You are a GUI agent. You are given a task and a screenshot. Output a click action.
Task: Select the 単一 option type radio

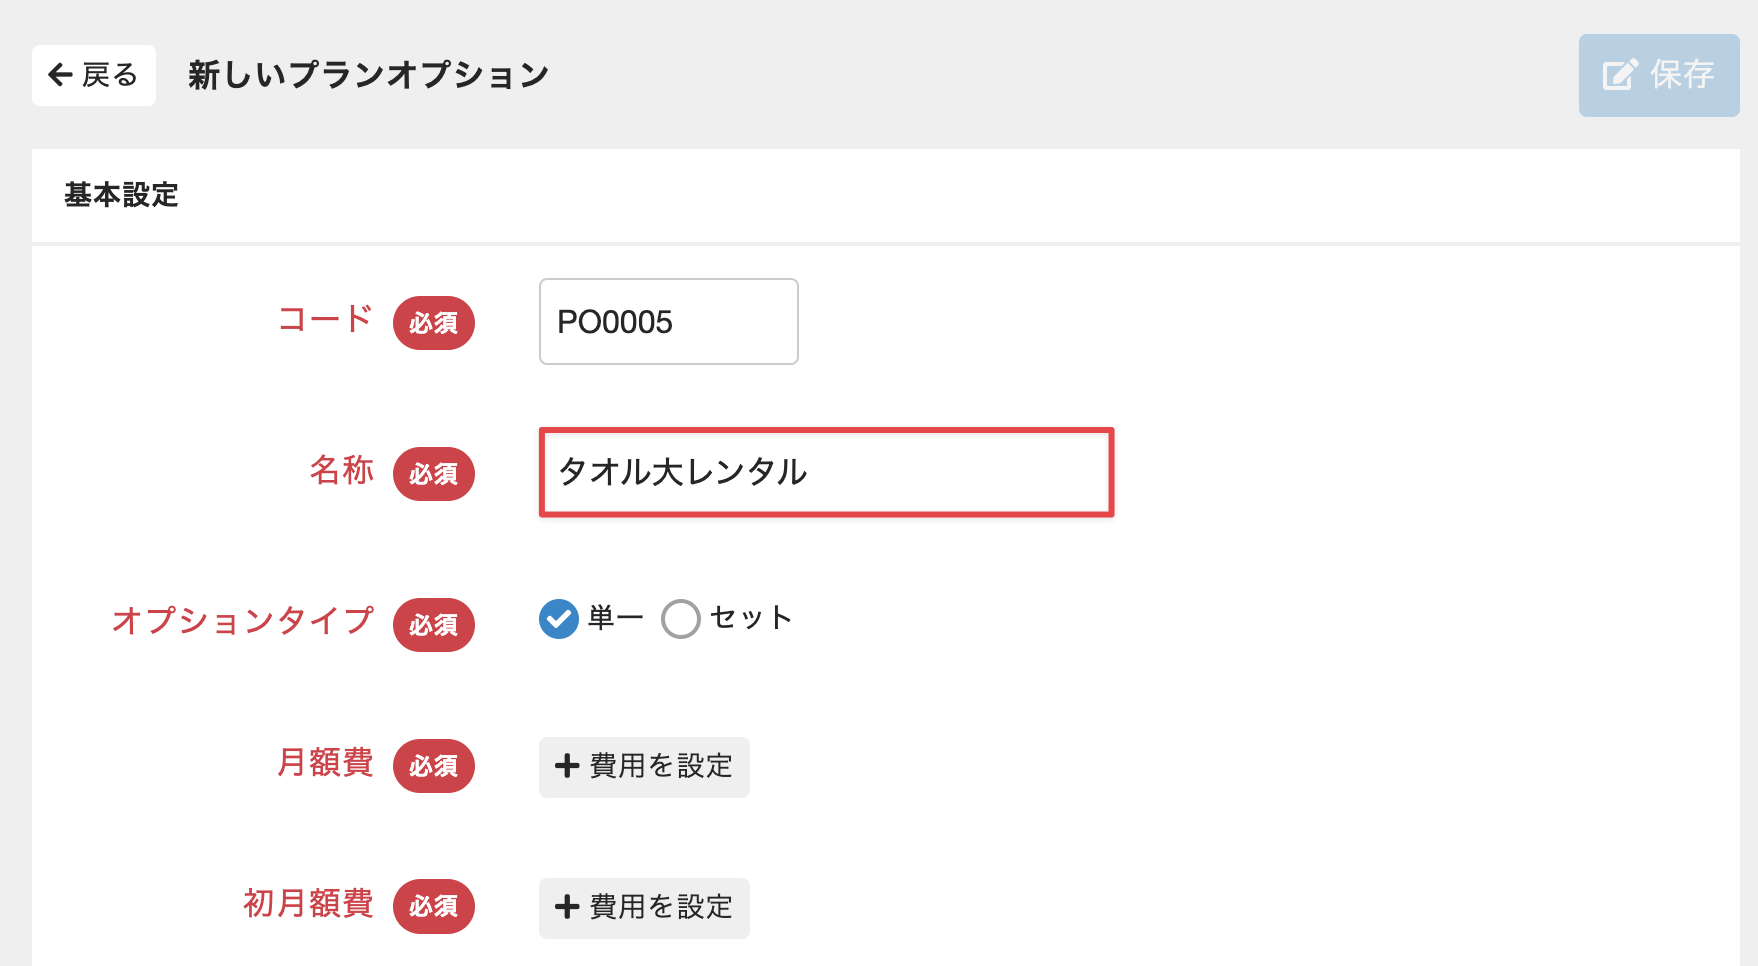559,619
